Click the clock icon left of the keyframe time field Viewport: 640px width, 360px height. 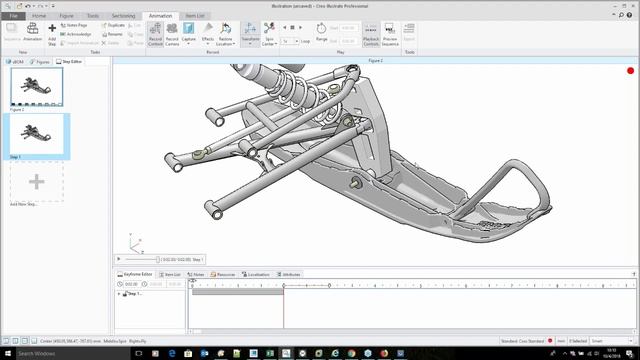click(x=120, y=284)
